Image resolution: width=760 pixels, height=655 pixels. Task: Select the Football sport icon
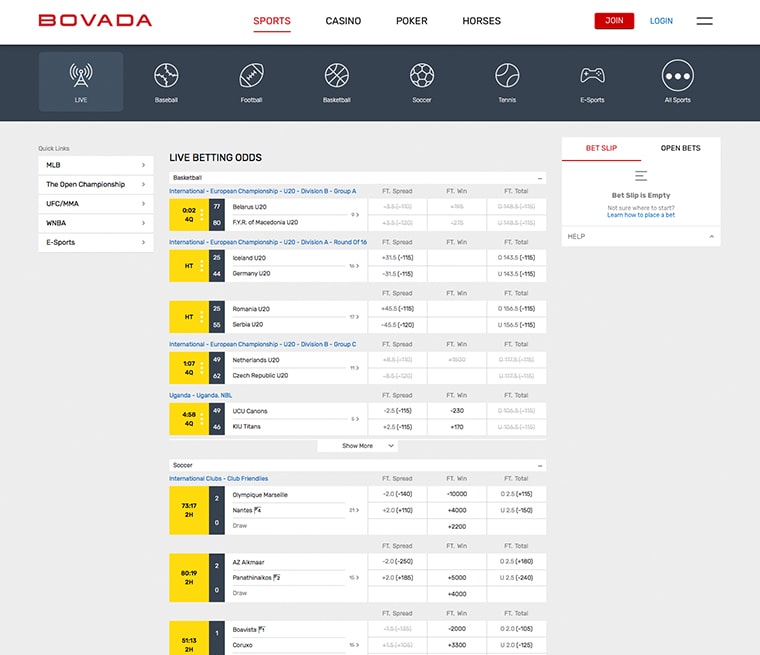[252, 76]
